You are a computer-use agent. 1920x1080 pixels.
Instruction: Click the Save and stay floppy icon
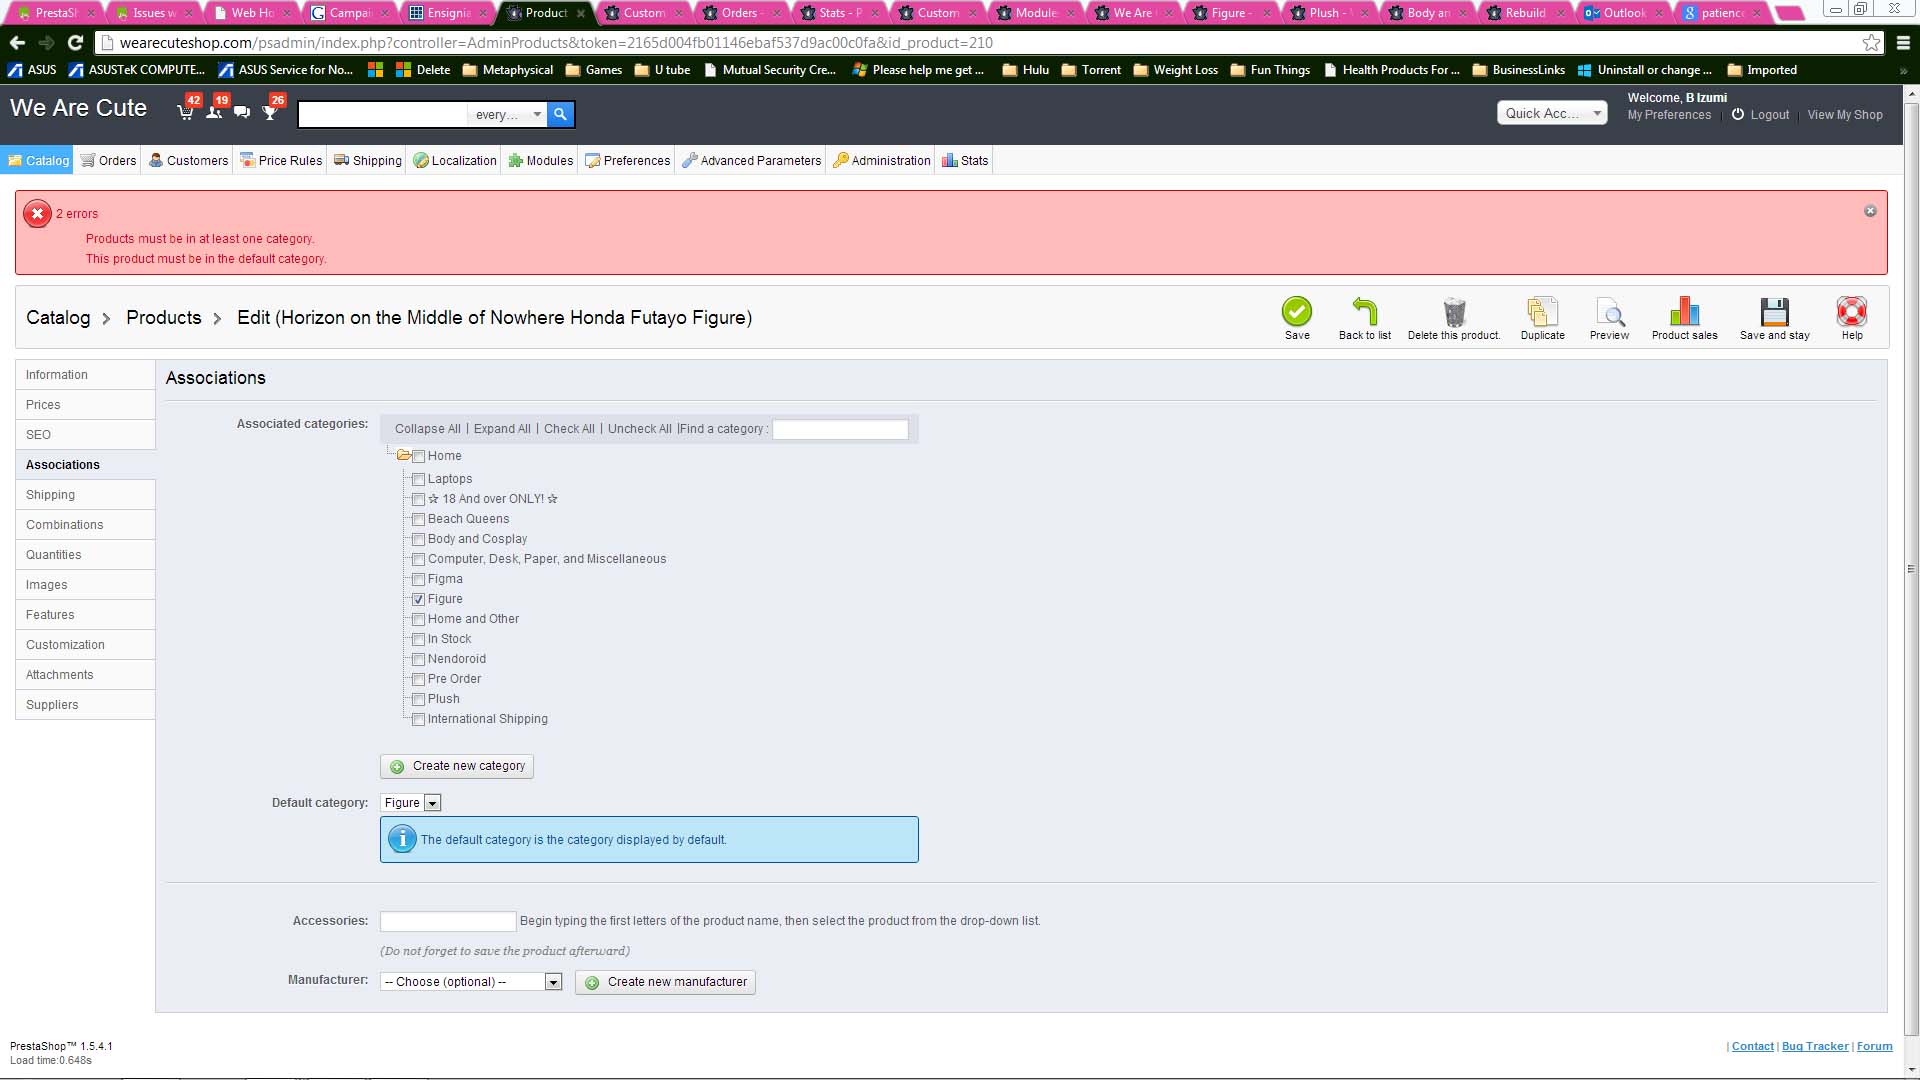pos(1774,312)
